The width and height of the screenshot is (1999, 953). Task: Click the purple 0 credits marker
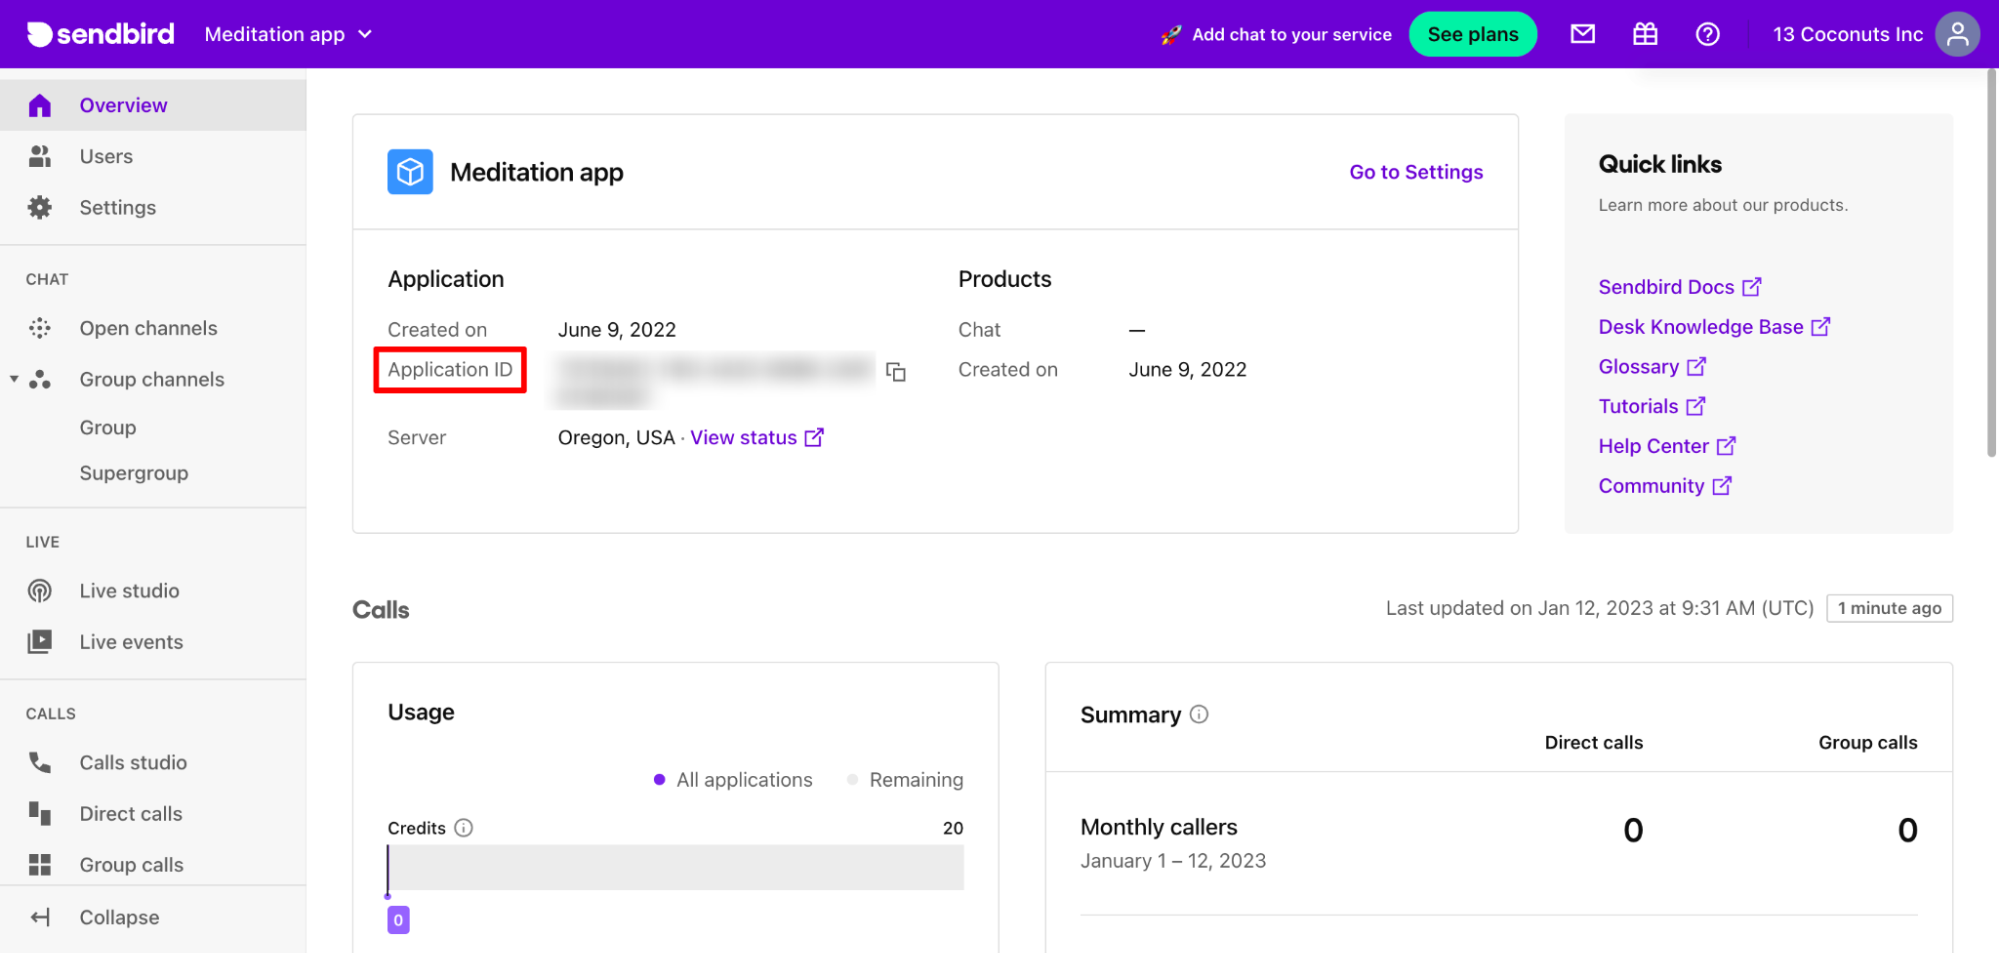398,920
